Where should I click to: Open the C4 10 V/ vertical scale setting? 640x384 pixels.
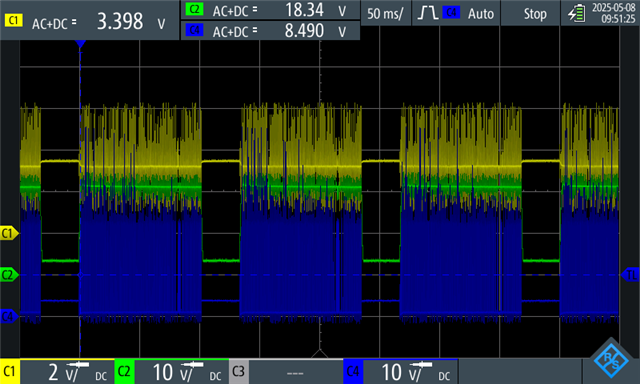click(x=411, y=371)
